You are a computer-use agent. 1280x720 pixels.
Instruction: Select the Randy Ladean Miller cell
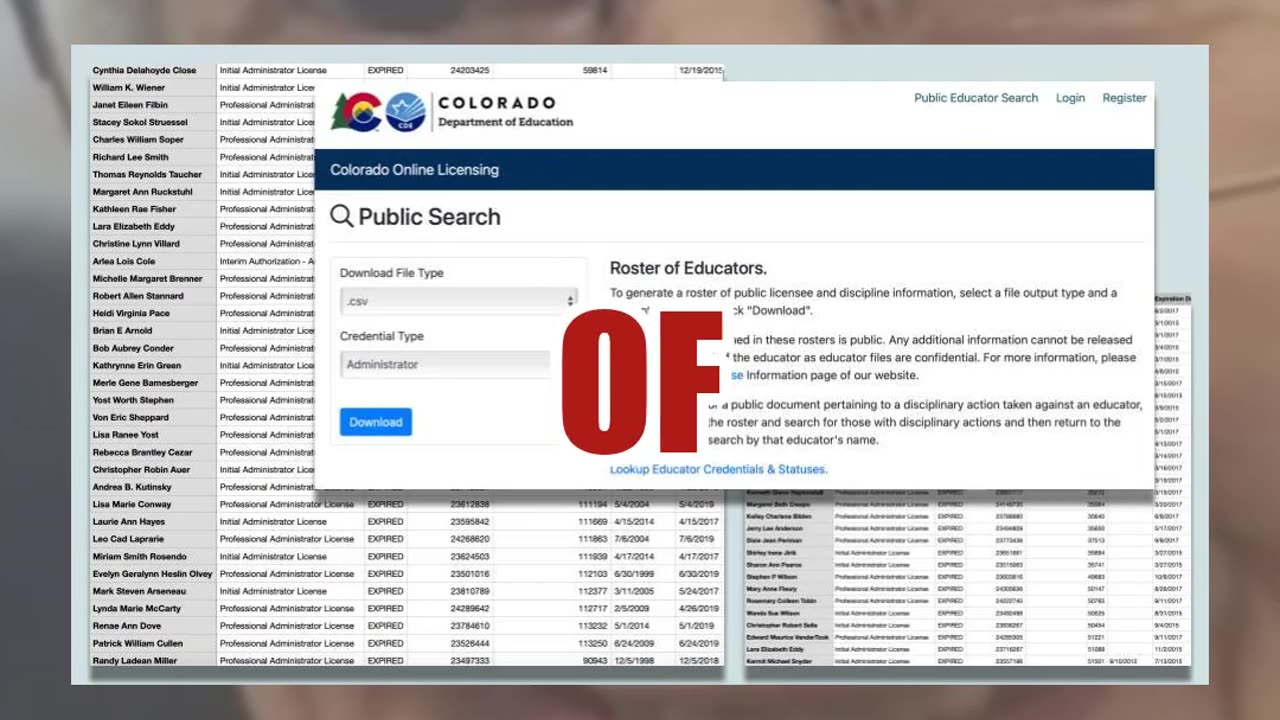(154, 661)
